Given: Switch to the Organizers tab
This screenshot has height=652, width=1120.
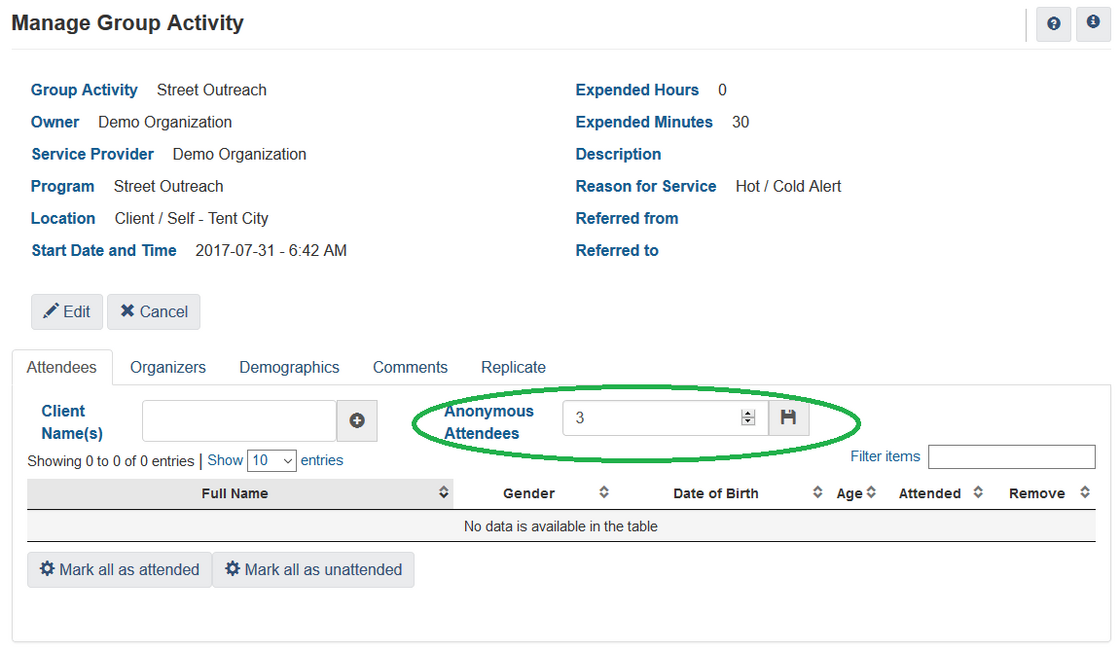Looking at the screenshot, I should coord(168,367).
